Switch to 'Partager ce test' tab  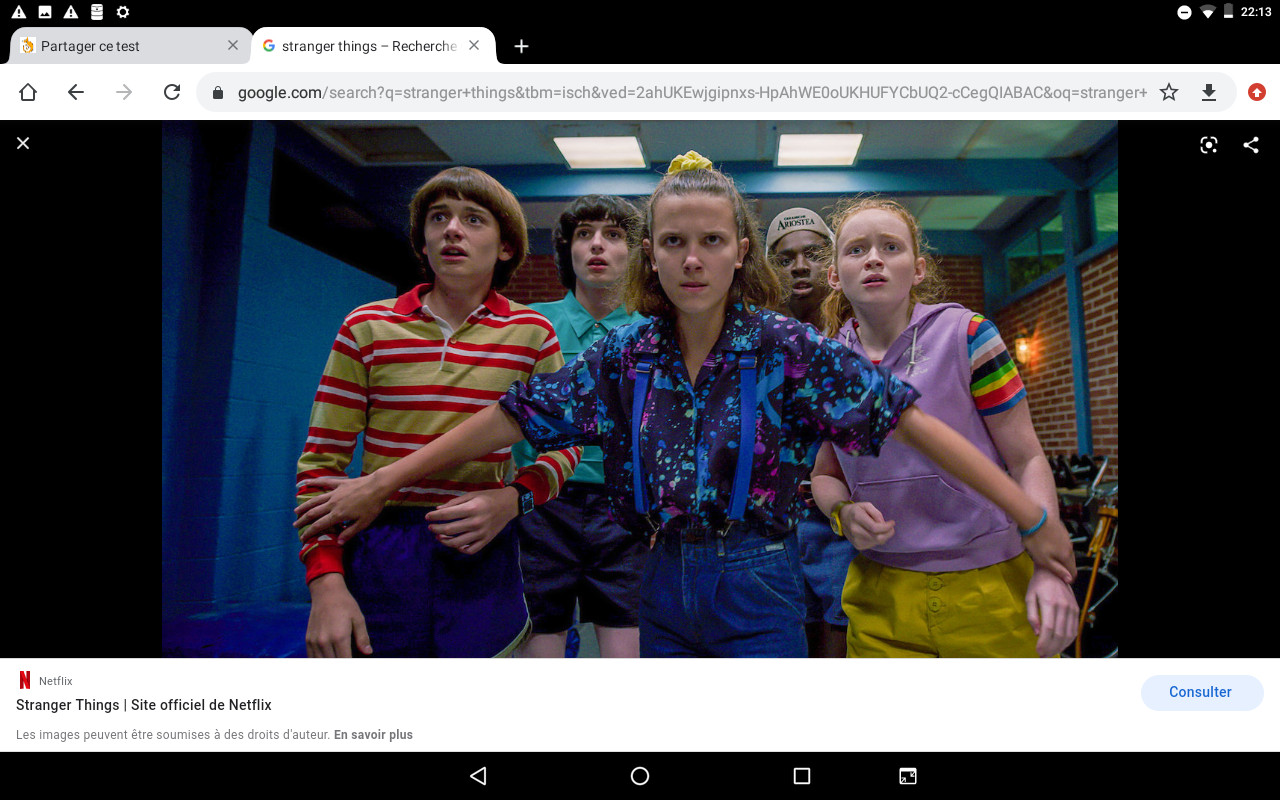pos(130,46)
